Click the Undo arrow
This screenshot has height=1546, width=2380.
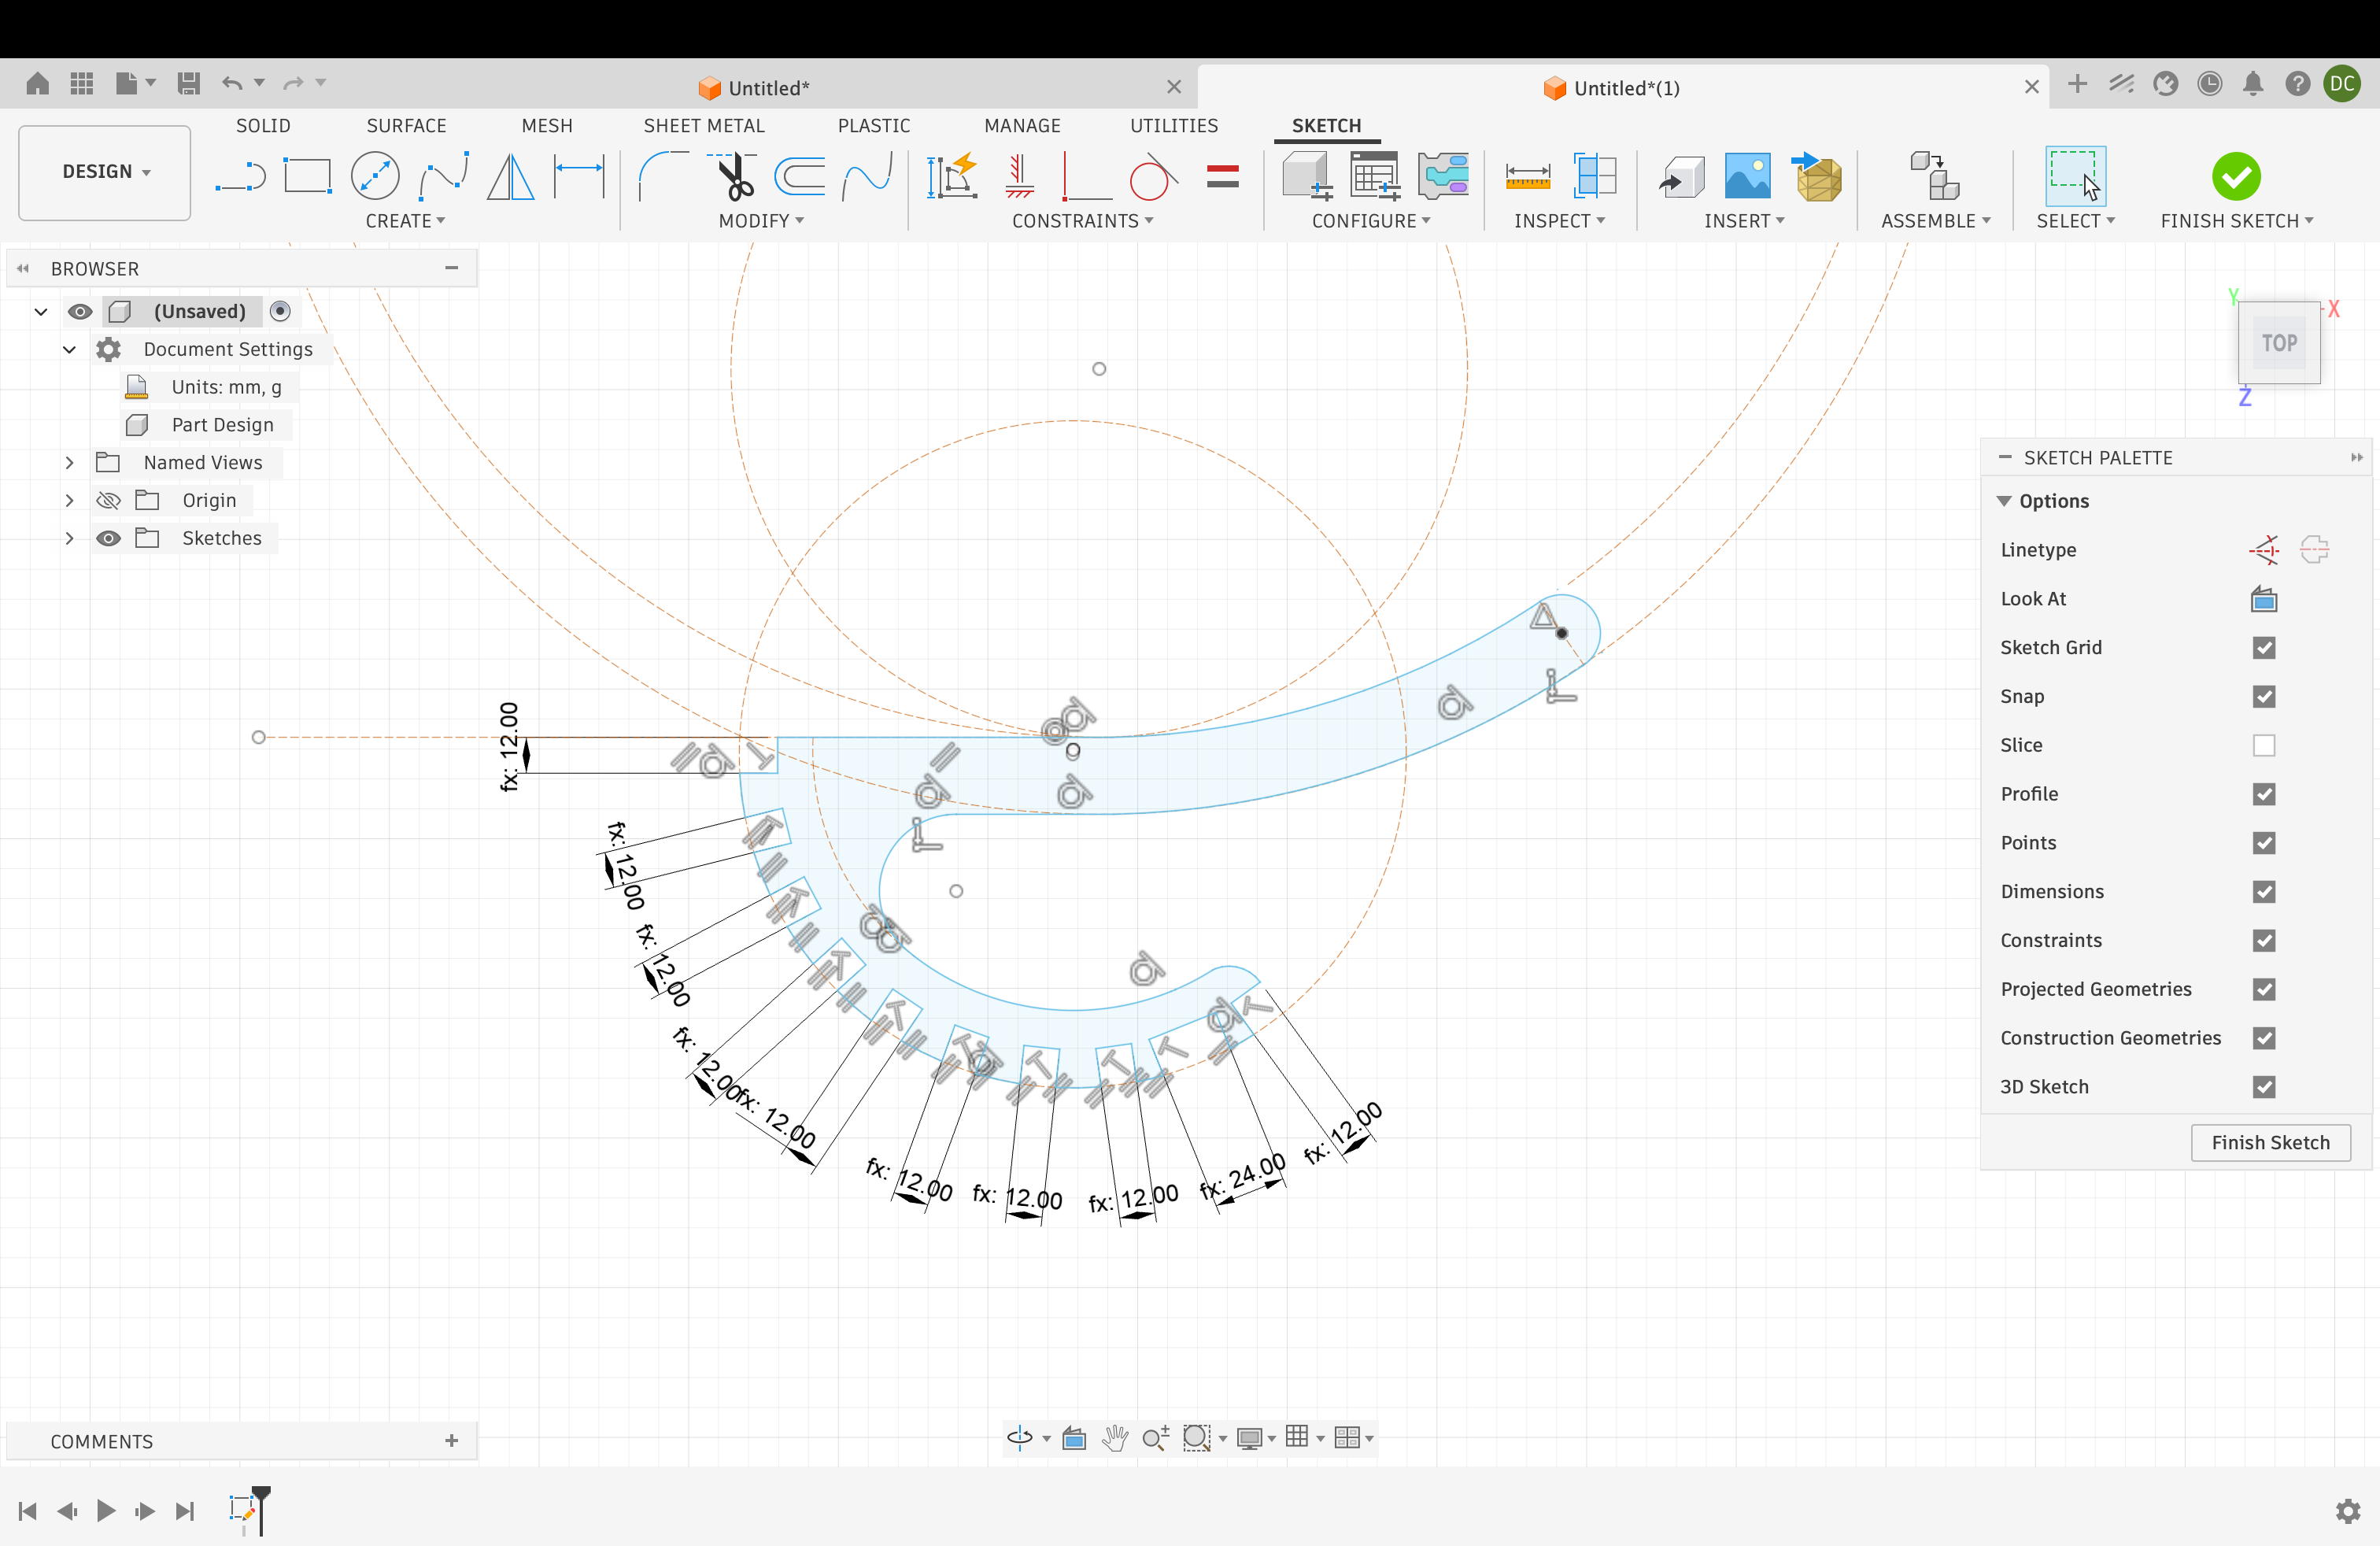pyautogui.click(x=232, y=83)
